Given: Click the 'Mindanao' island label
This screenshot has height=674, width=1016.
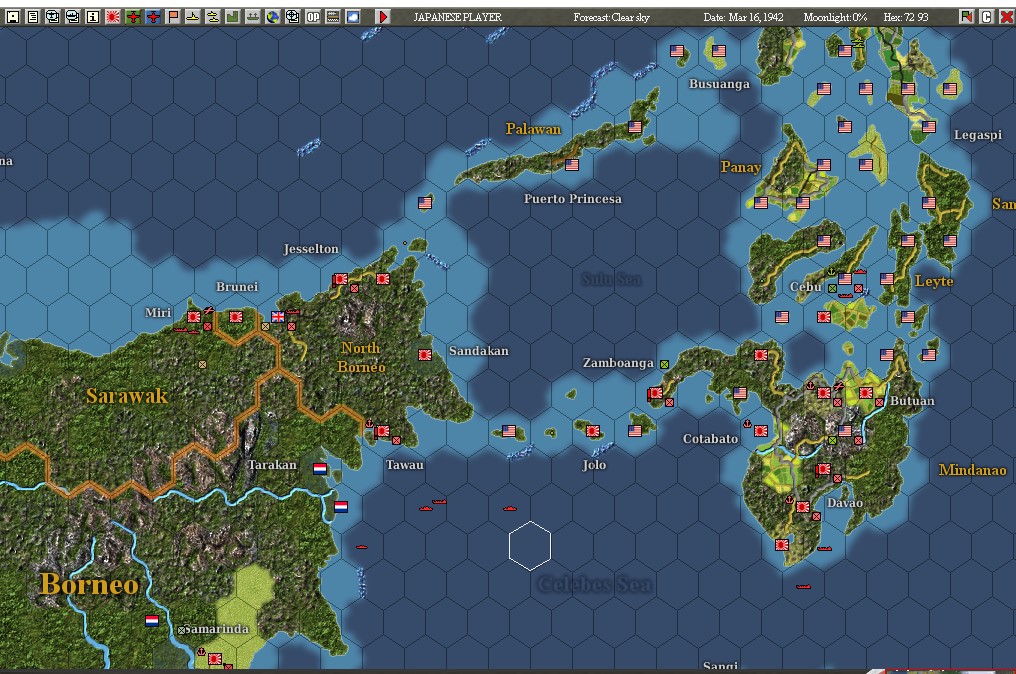Looking at the screenshot, I should tap(973, 470).
